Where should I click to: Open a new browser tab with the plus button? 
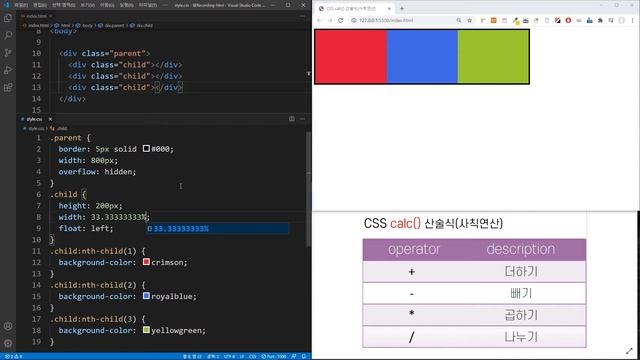402,8
